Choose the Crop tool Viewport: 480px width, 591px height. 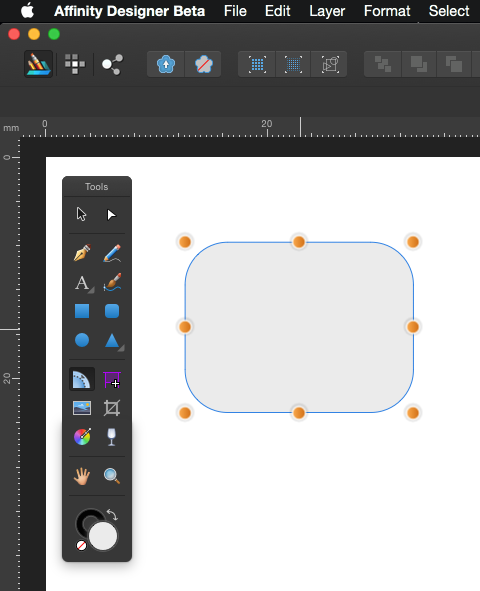[x=112, y=408]
